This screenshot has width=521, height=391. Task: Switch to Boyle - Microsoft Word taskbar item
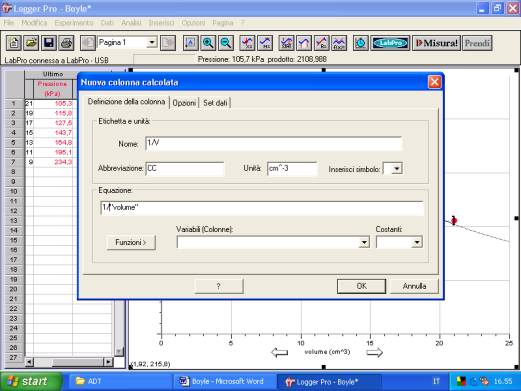pyautogui.click(x=224, y=381)
